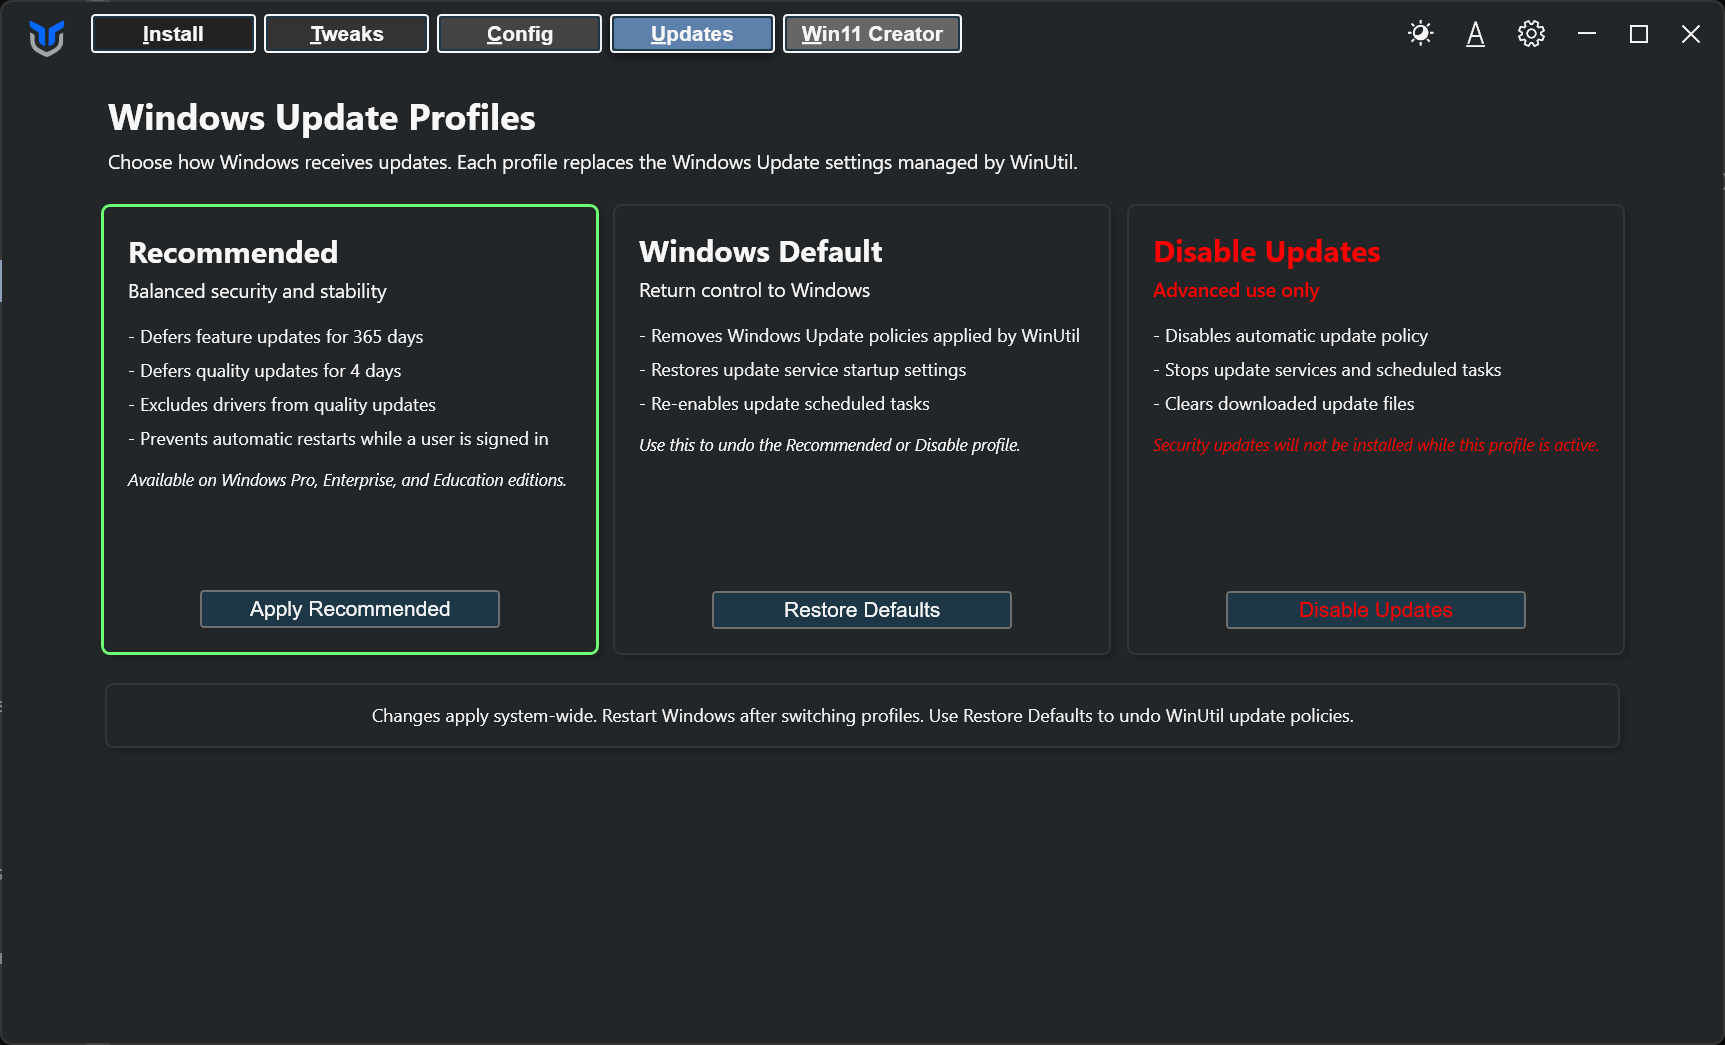The height and width of the screenshot is (1045, 1725).
Task: Open the Win11 Creator tab
Action: pyautogui.click(x=872, y=34)
